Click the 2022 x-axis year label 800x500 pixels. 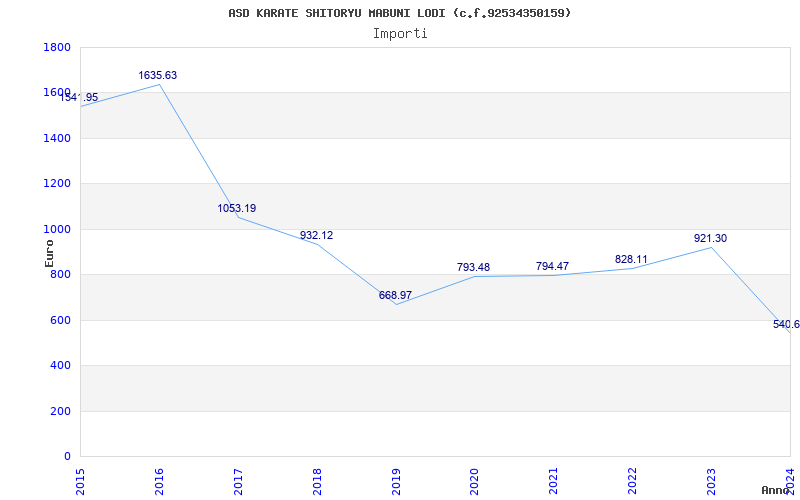[633, 481]
